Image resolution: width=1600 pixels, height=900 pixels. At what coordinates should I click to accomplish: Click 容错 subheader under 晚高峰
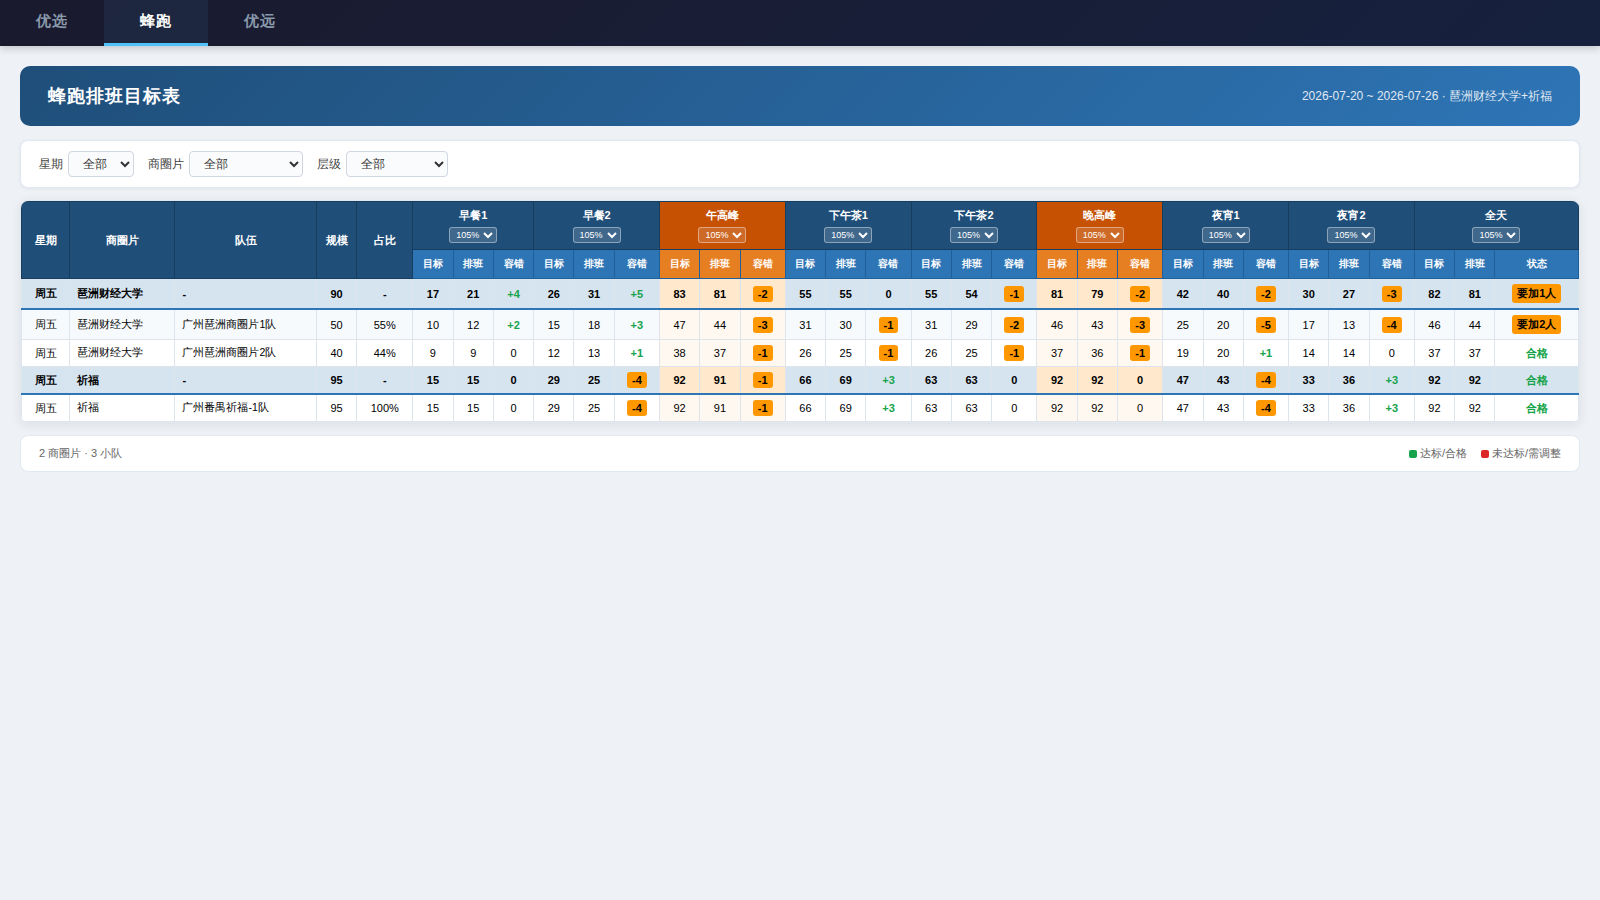(x=1140, y=264)
